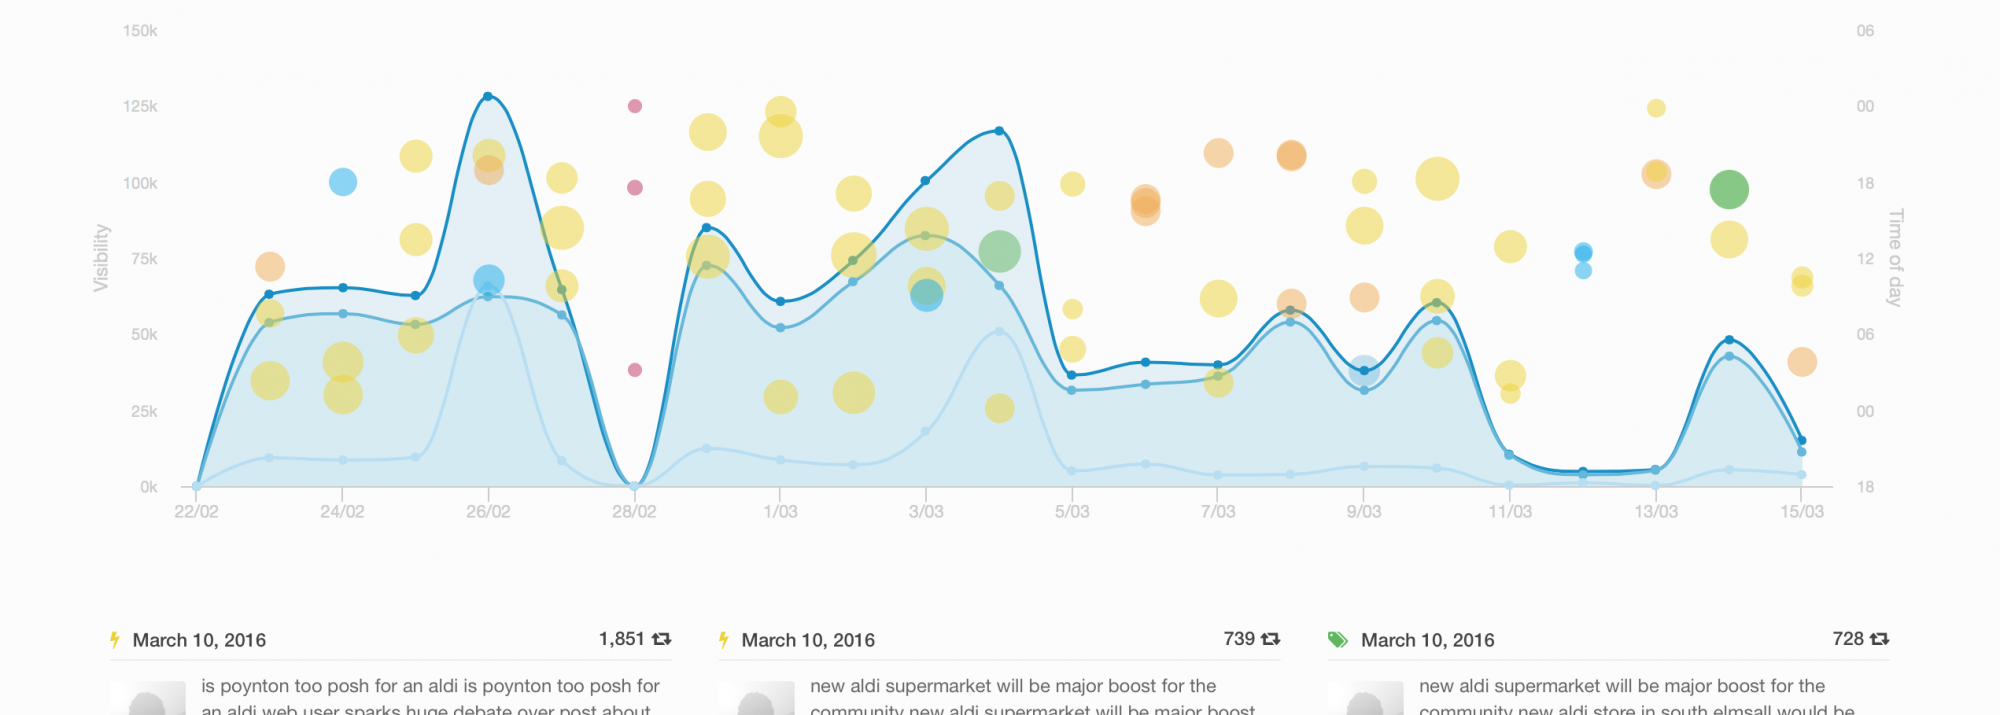Open the avatar of the Poynton post
Viewport: 2000px width, 715px height.
tap(148, 699)
